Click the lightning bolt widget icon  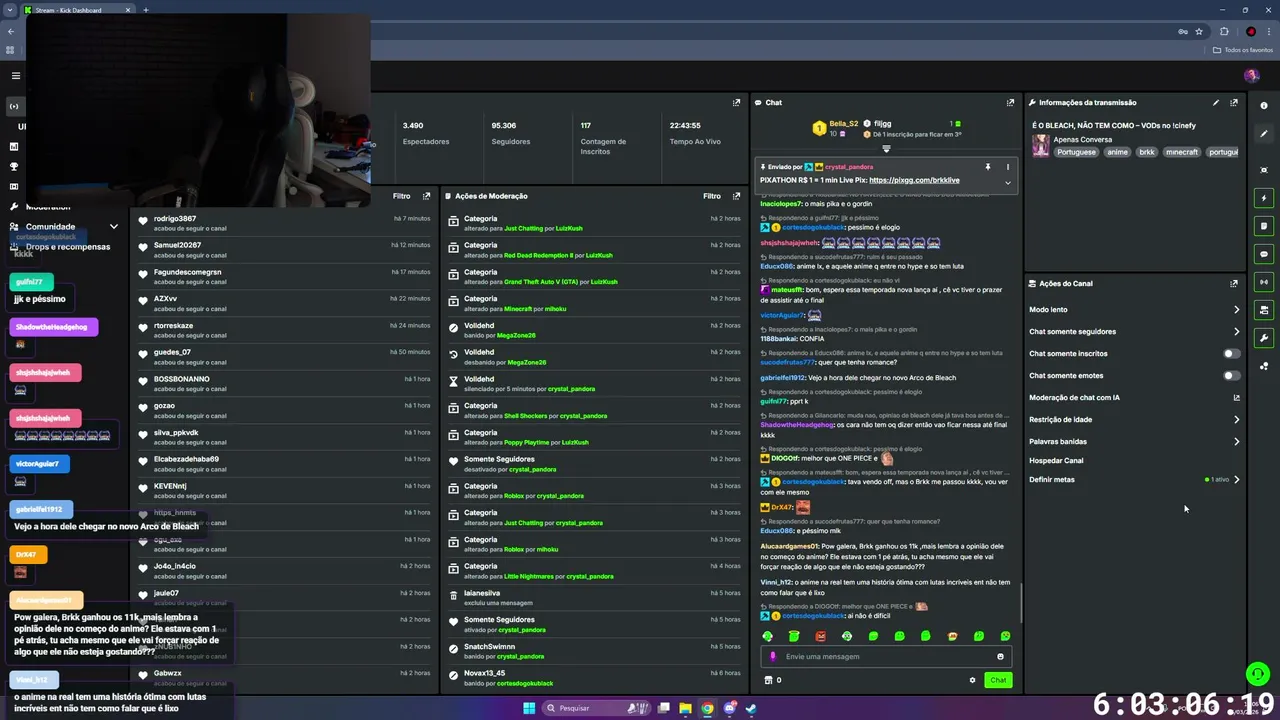tap(1264, 198)
